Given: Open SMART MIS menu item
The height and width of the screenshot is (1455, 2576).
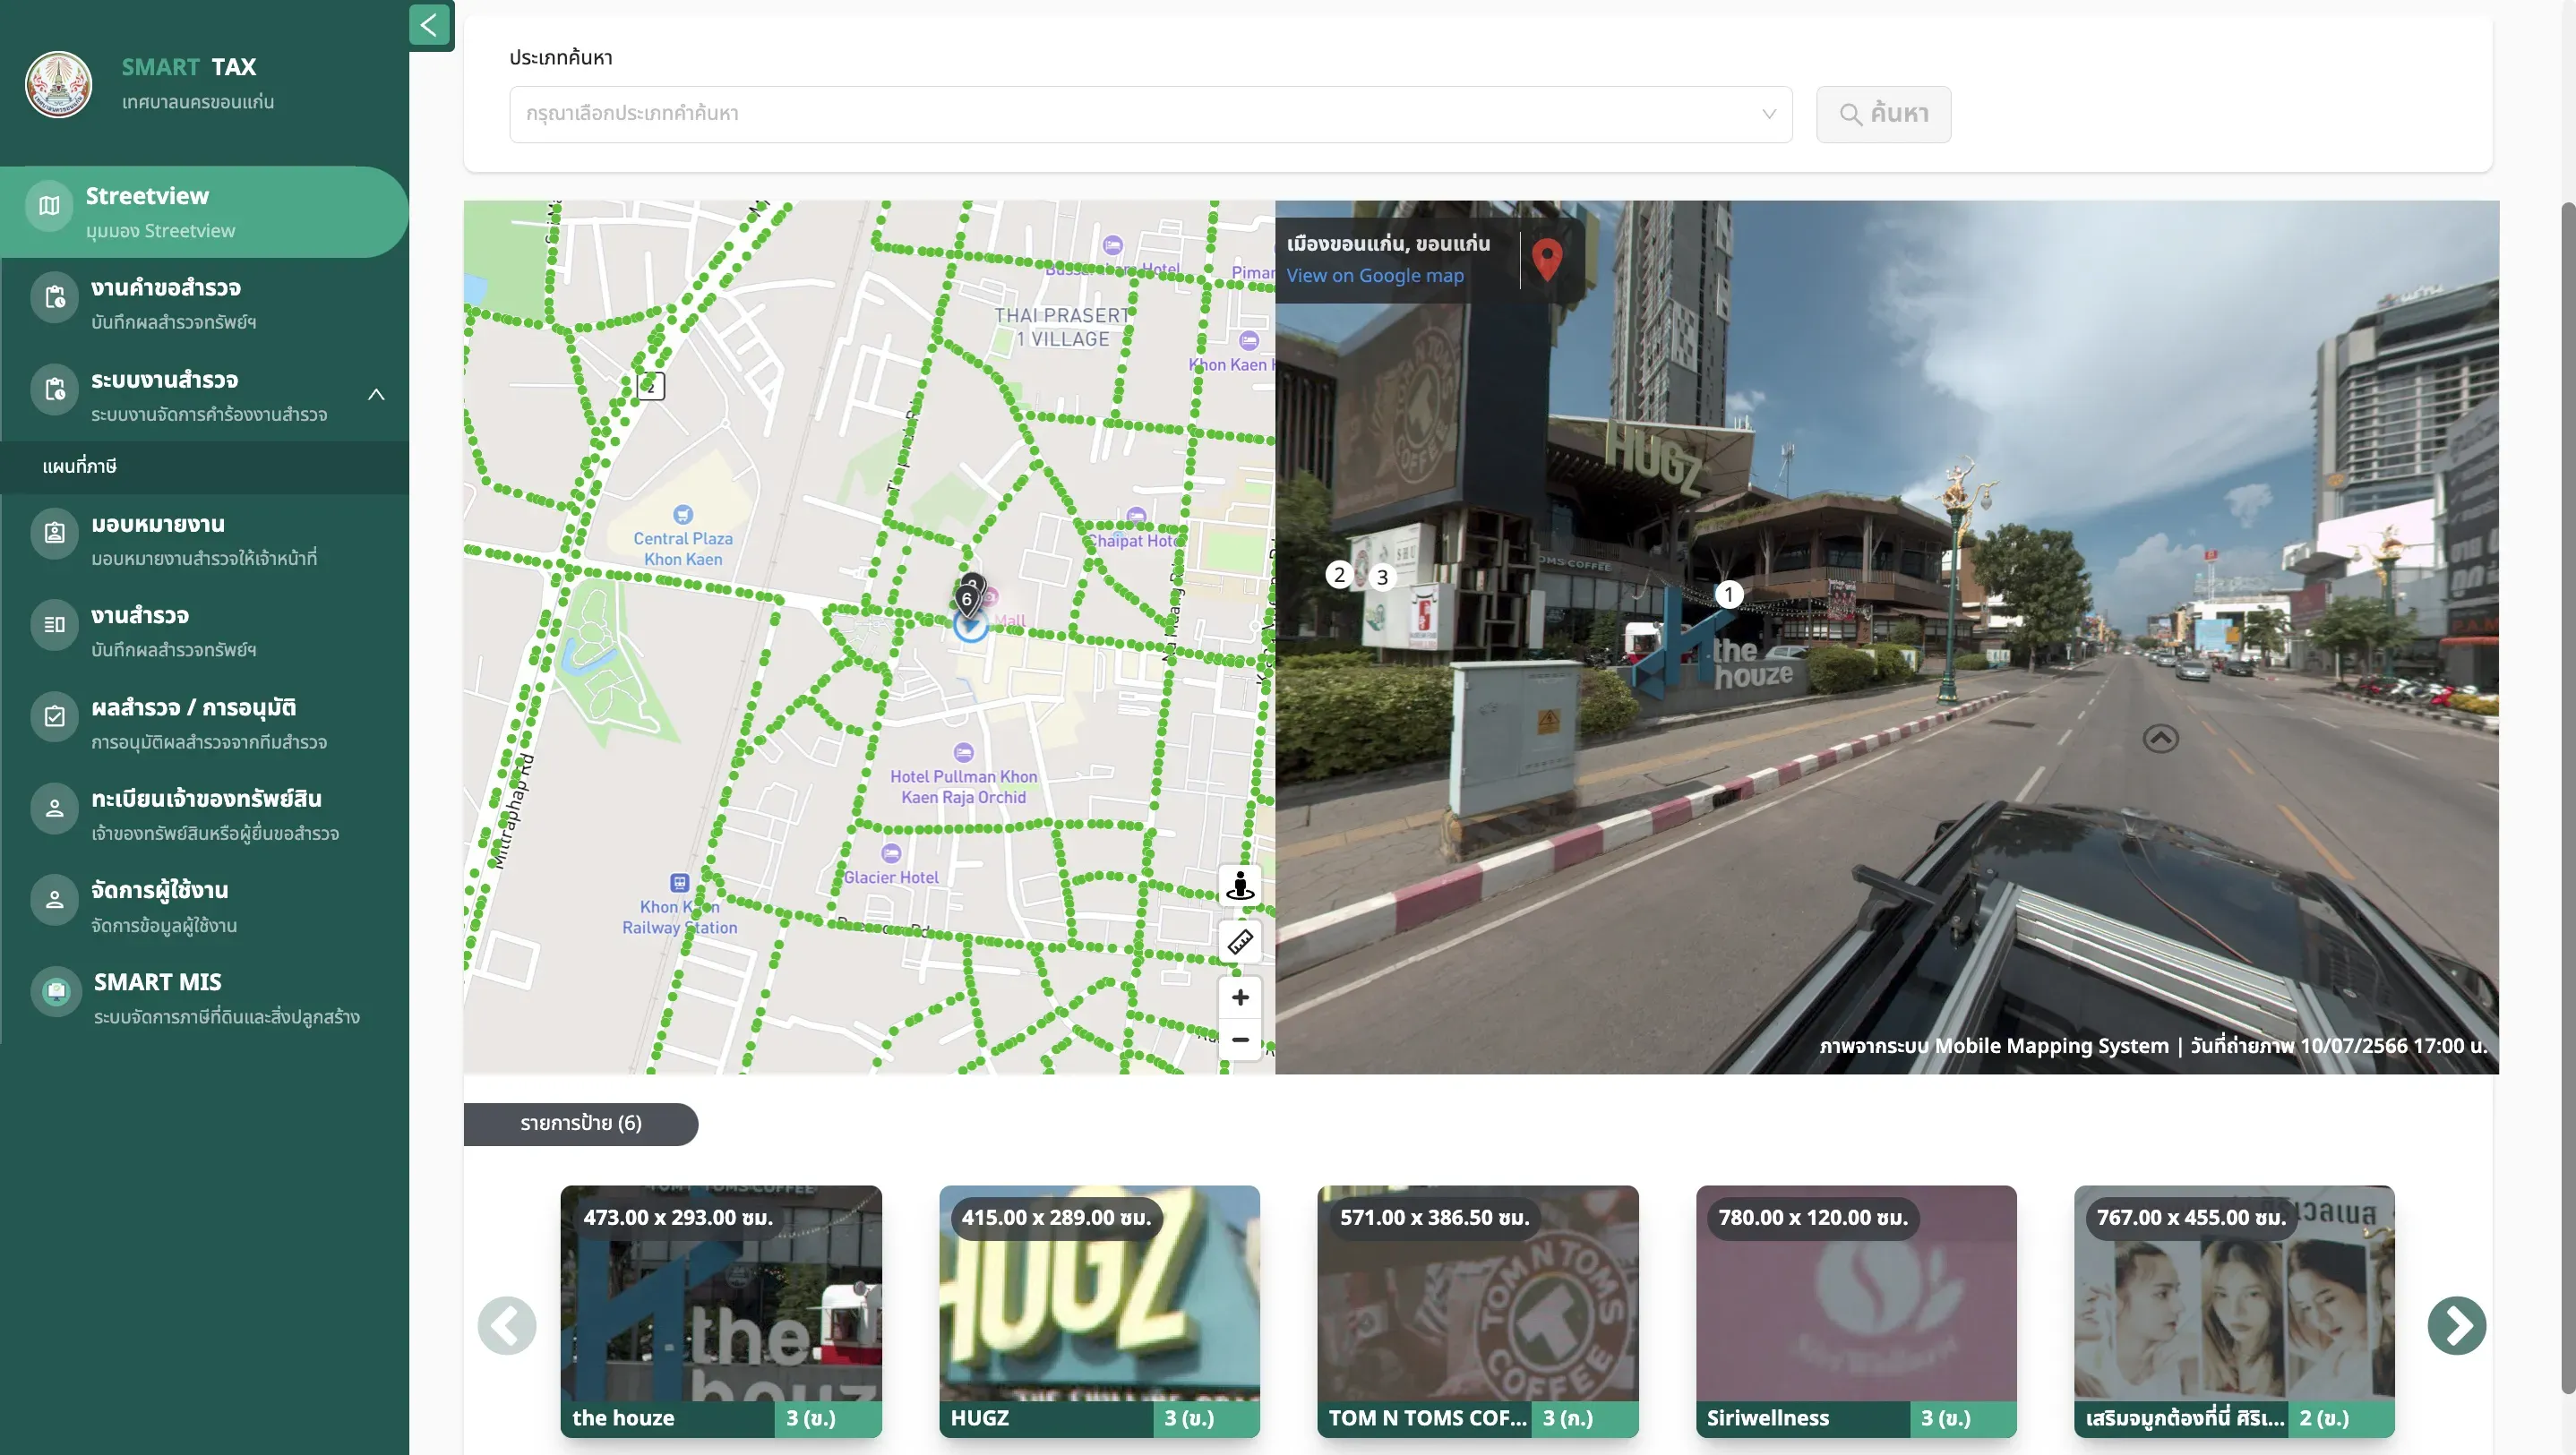Looking at the screenshot, I should (x=204, y=998).
